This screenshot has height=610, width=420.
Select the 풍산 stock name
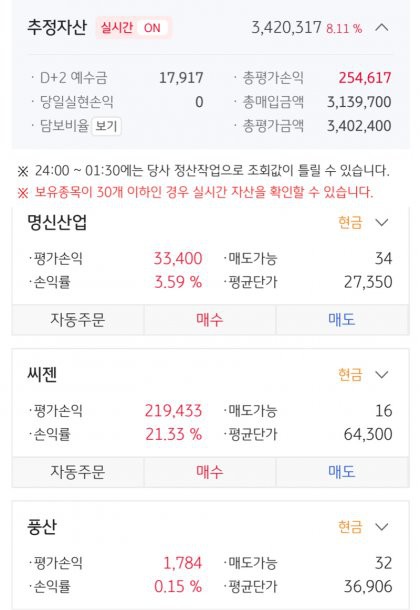[x=42, y=527]
